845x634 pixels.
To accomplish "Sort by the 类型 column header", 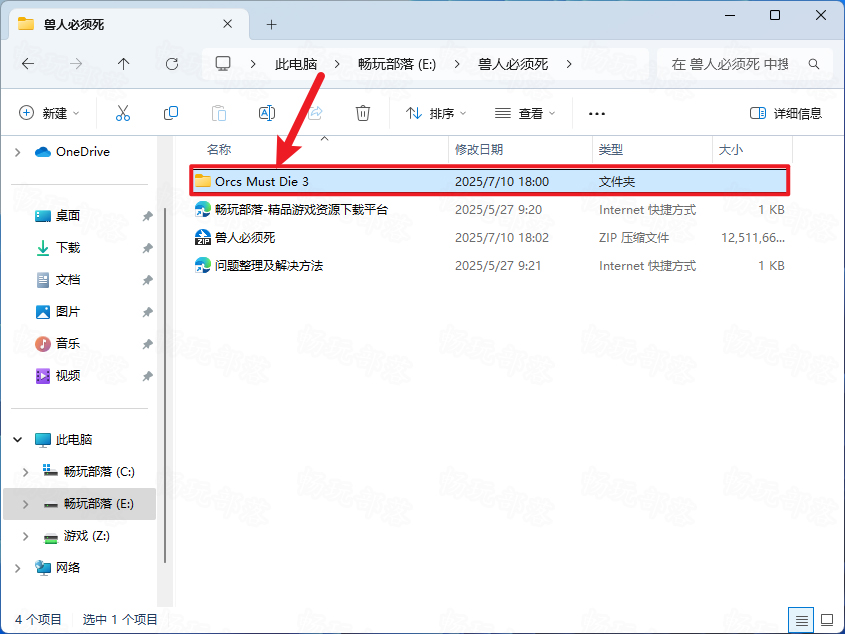I will (652, 149).
